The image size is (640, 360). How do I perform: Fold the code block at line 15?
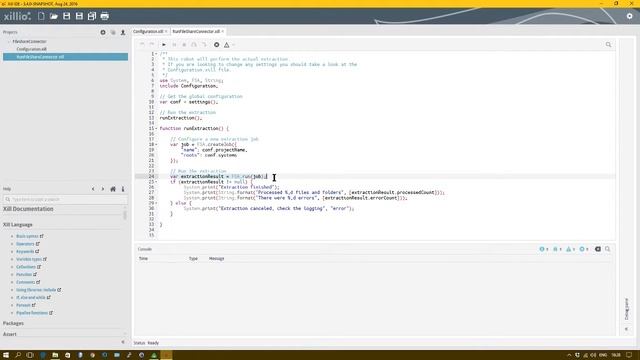tap(156, 129)
